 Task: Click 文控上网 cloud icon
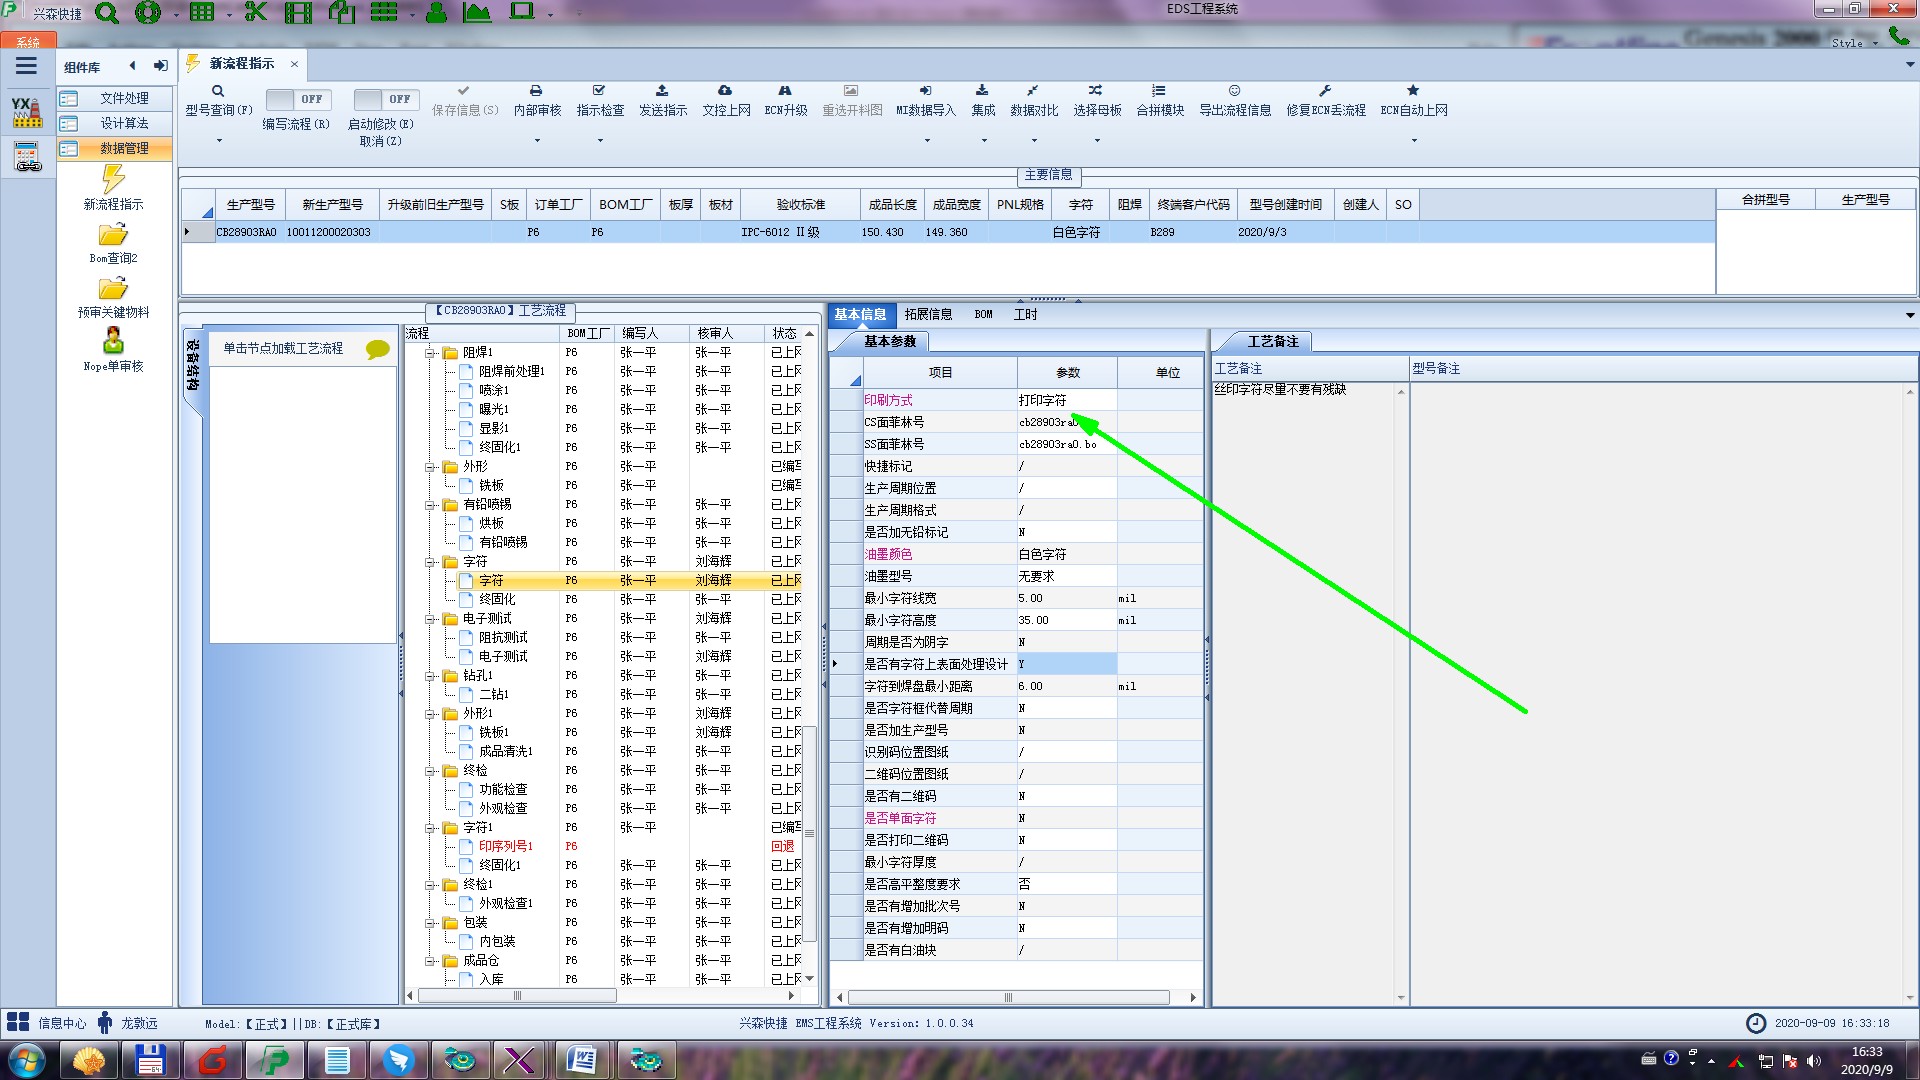(726, 100)
